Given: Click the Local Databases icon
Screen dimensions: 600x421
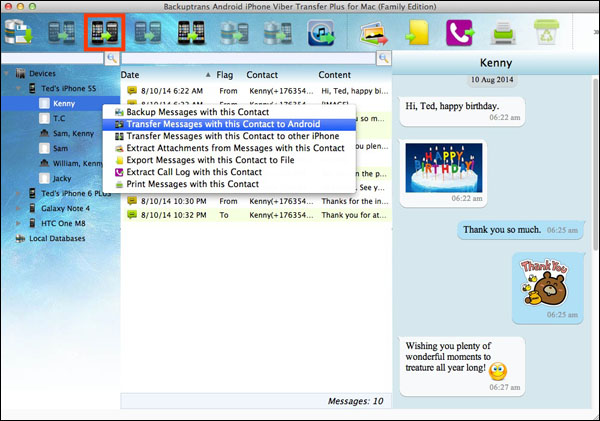Looking at the screenshot, I should coord(20,238).
